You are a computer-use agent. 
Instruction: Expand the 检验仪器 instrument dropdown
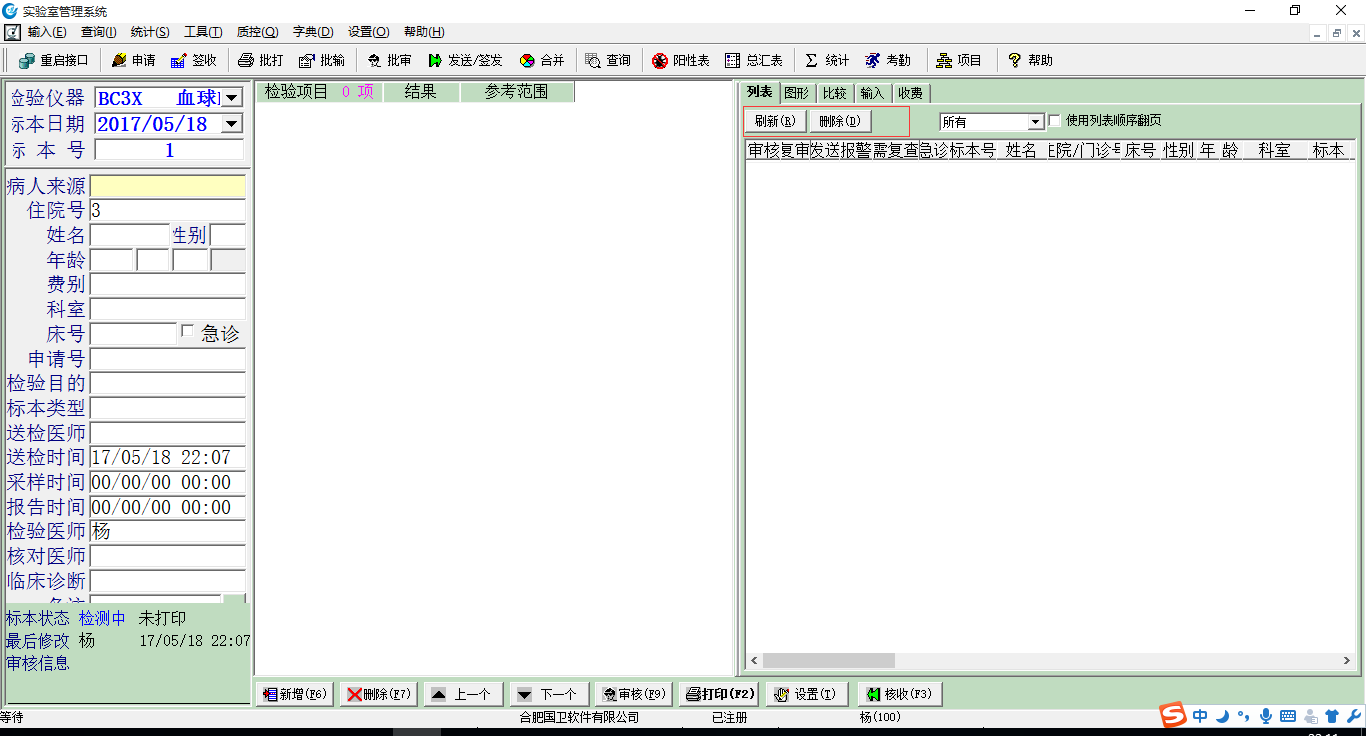tap(231, 97)
